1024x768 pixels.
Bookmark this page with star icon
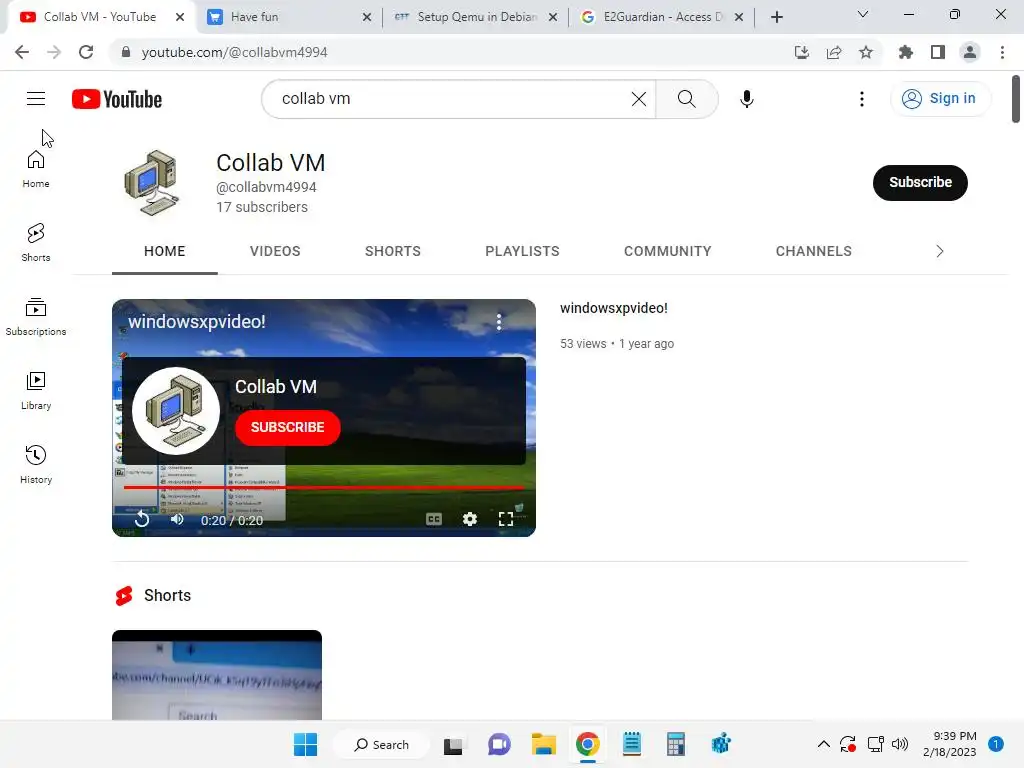tap(866, 52)
